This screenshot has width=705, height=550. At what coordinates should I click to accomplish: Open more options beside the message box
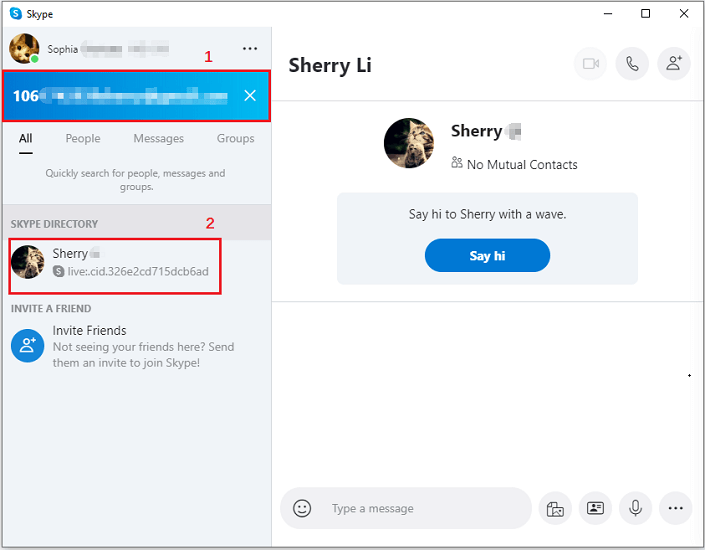(675, 509)
